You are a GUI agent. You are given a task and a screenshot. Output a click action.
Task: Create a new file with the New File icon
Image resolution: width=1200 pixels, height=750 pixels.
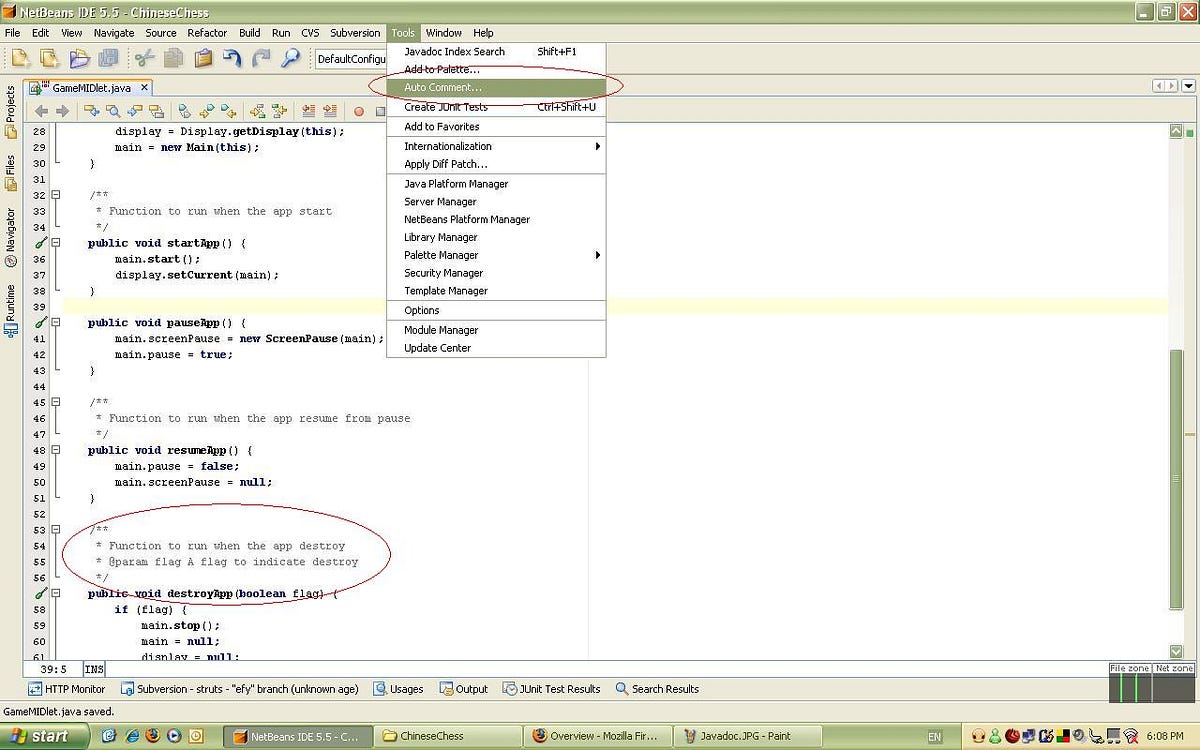pyautogui.click(x=18, y=58)
